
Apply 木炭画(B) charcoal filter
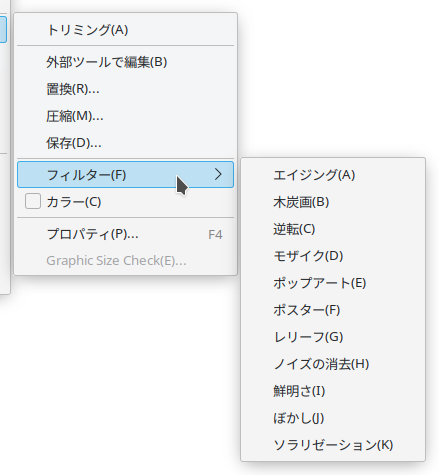tap(333, 202)
